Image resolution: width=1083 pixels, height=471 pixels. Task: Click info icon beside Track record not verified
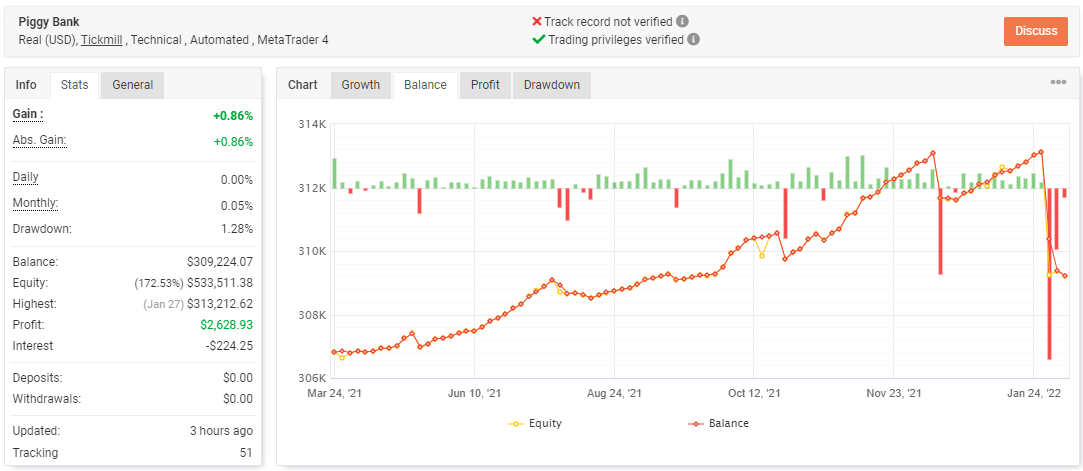682,21
